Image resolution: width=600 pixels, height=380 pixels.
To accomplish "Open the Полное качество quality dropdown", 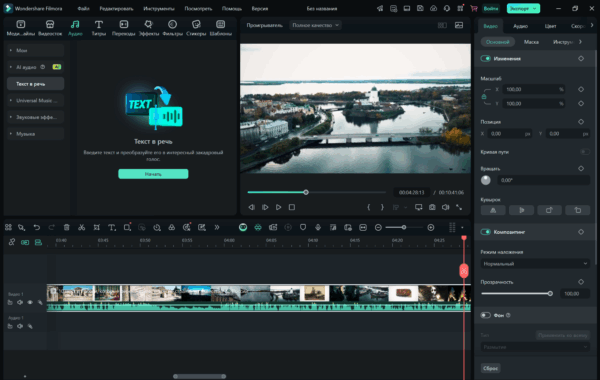I will tap(315, 25).
